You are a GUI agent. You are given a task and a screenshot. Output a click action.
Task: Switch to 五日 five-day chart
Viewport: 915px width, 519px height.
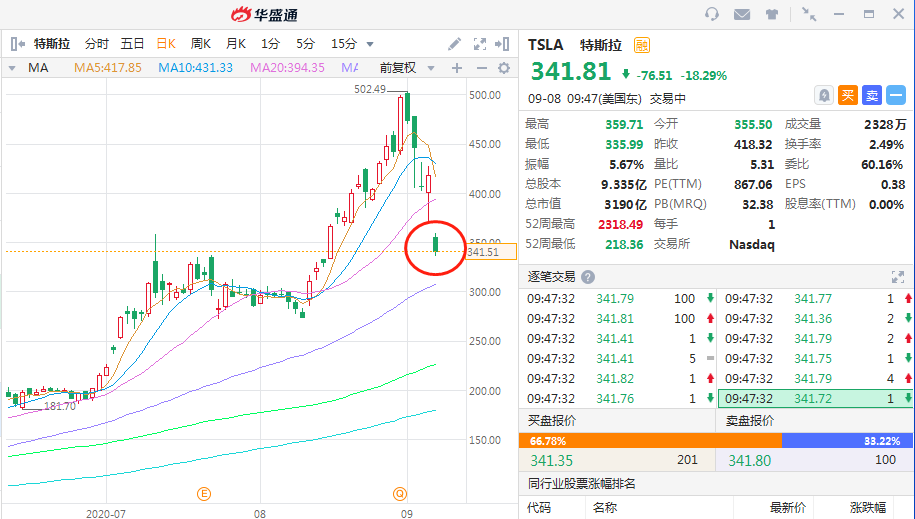click(132, 44)
